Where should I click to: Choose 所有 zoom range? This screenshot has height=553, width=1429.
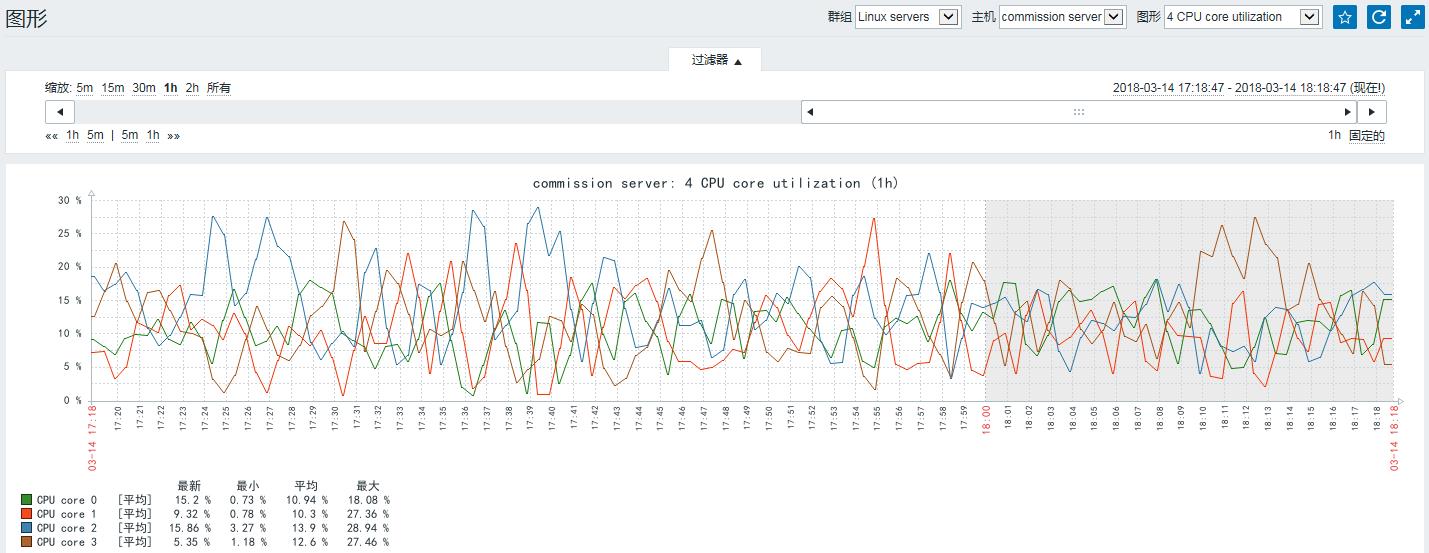click(219, 88)
